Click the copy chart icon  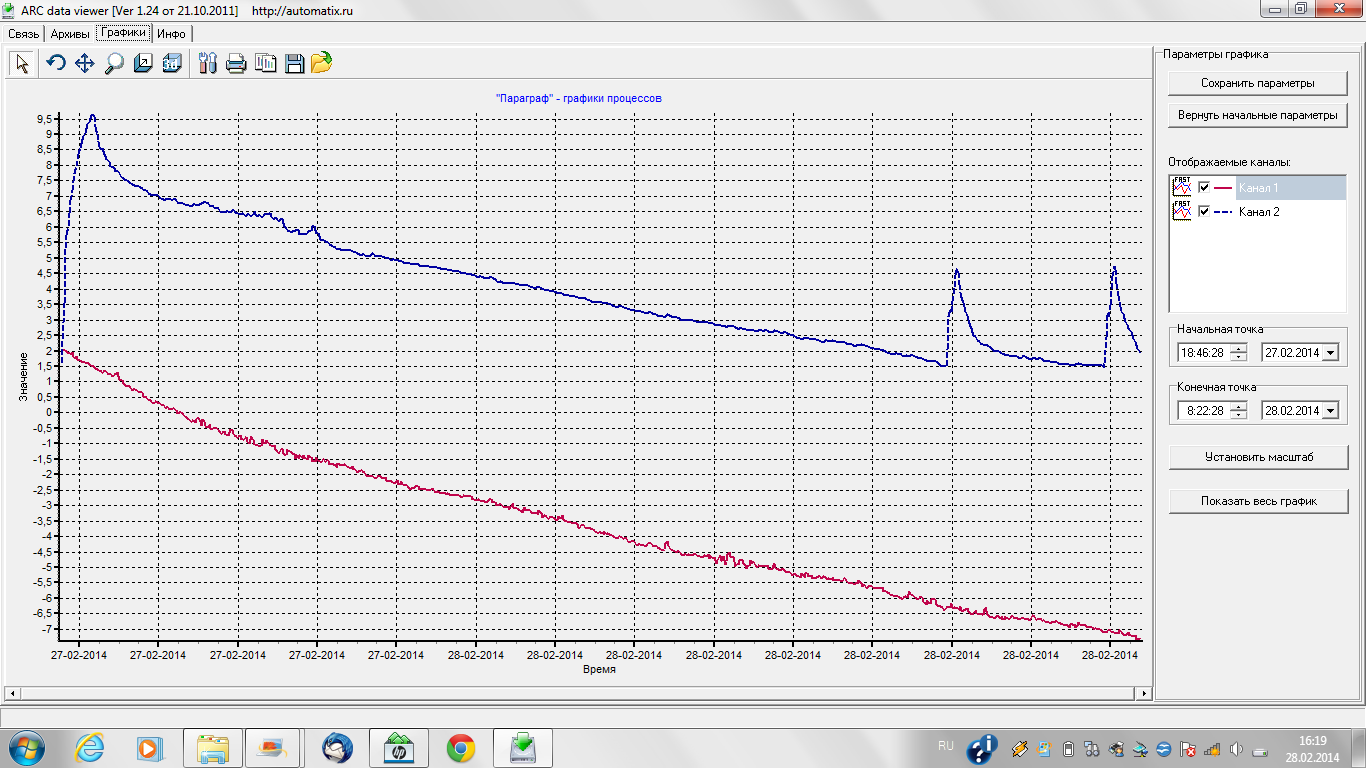[x=265, y=64]
